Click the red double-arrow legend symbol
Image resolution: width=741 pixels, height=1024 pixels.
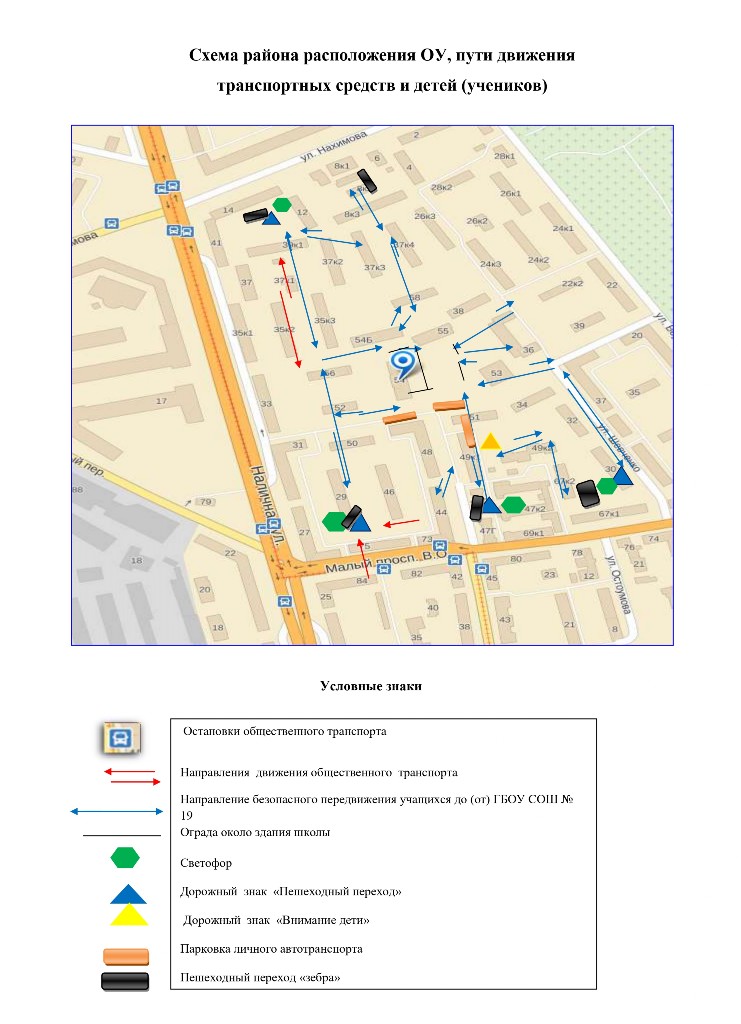[x=132, y=776]
